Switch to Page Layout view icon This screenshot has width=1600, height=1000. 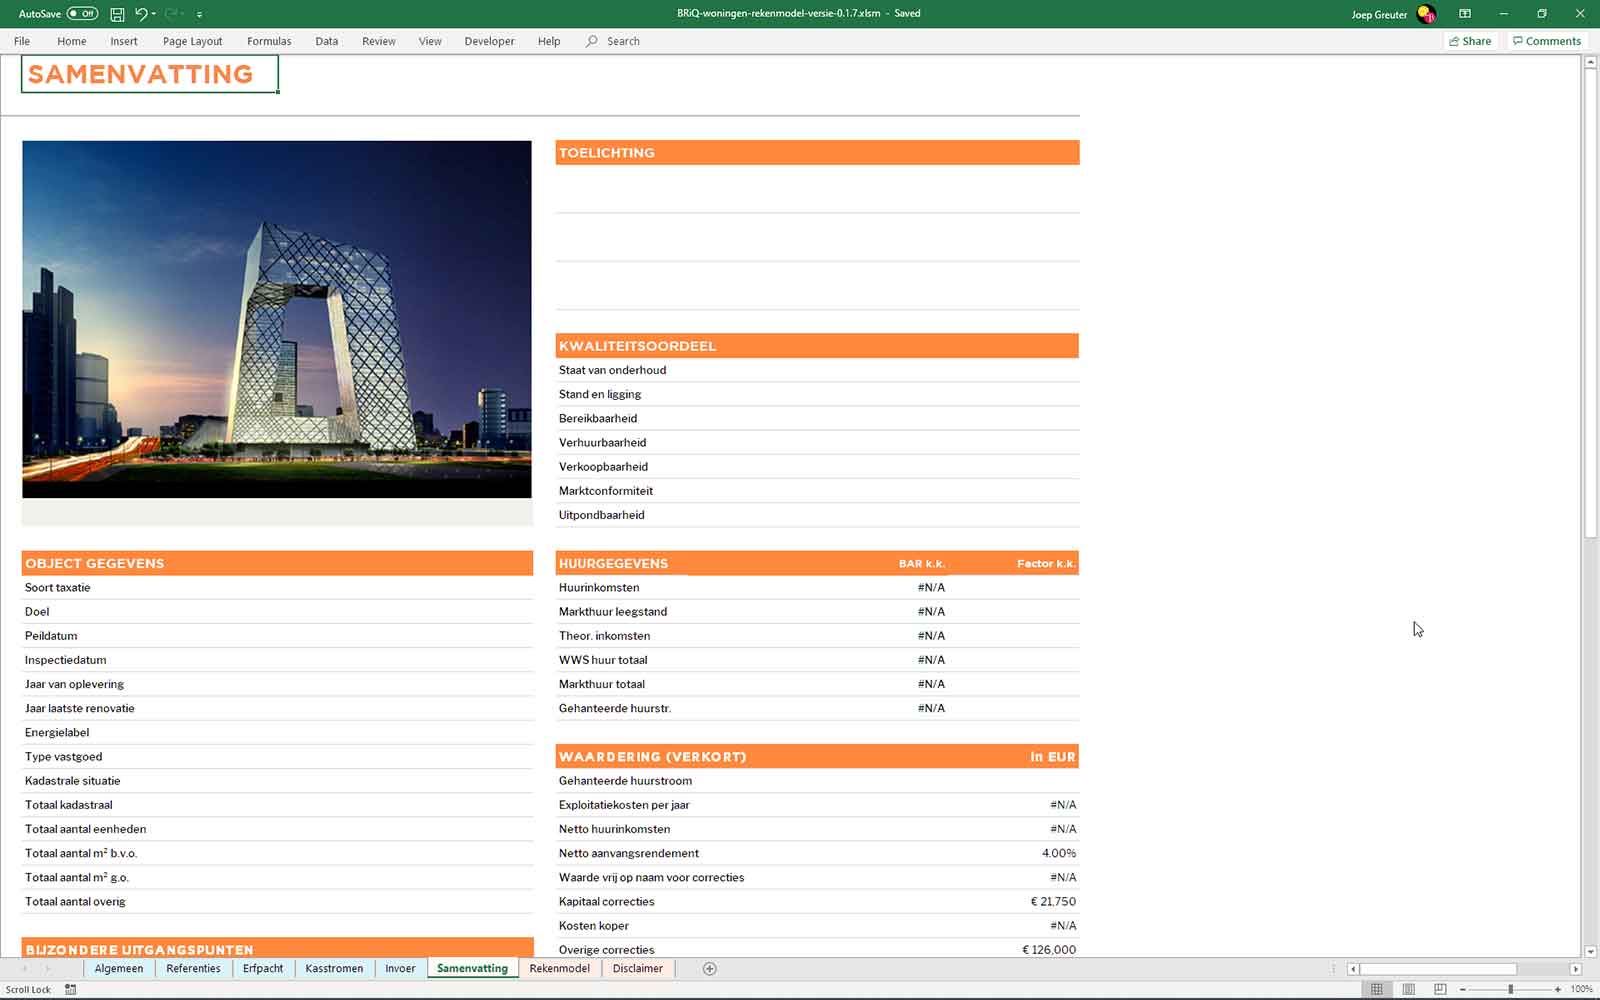(x=1408, y=989)
